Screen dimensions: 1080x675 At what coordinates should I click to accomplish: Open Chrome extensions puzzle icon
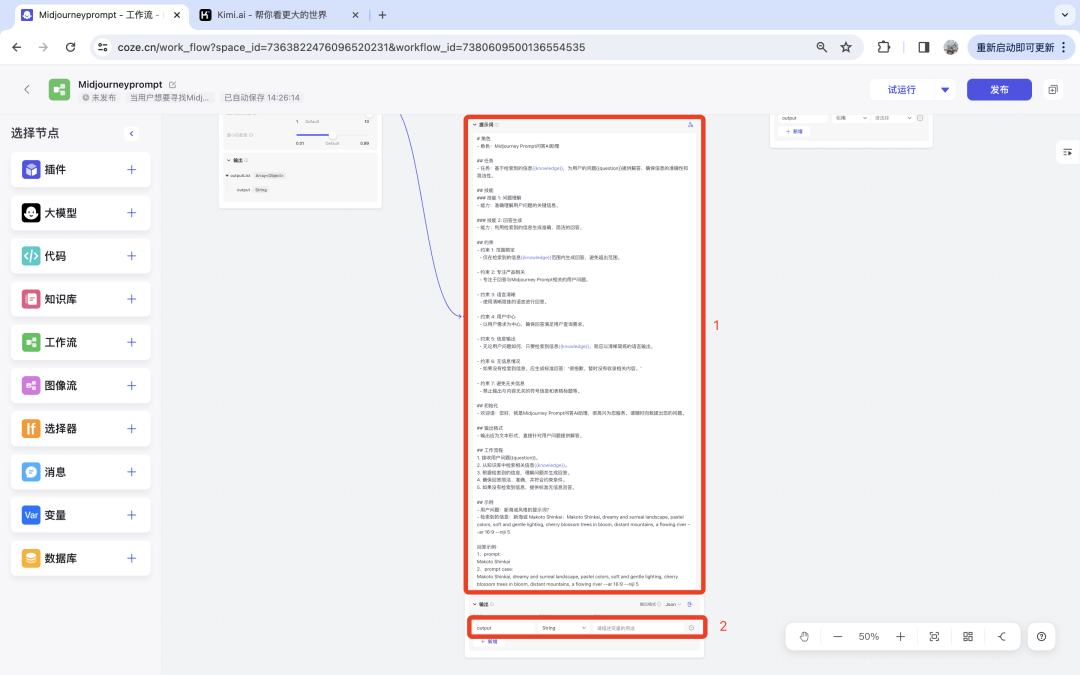pos(884,48)
